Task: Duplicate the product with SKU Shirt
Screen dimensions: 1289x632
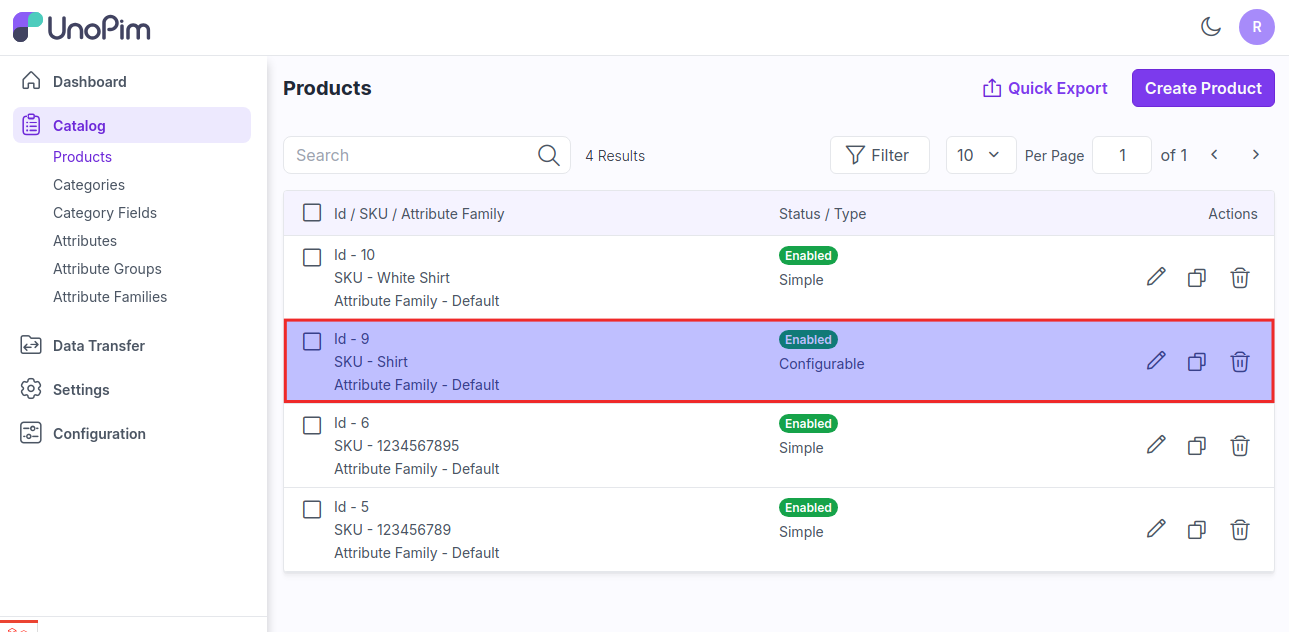Action: coord(1197,362)
